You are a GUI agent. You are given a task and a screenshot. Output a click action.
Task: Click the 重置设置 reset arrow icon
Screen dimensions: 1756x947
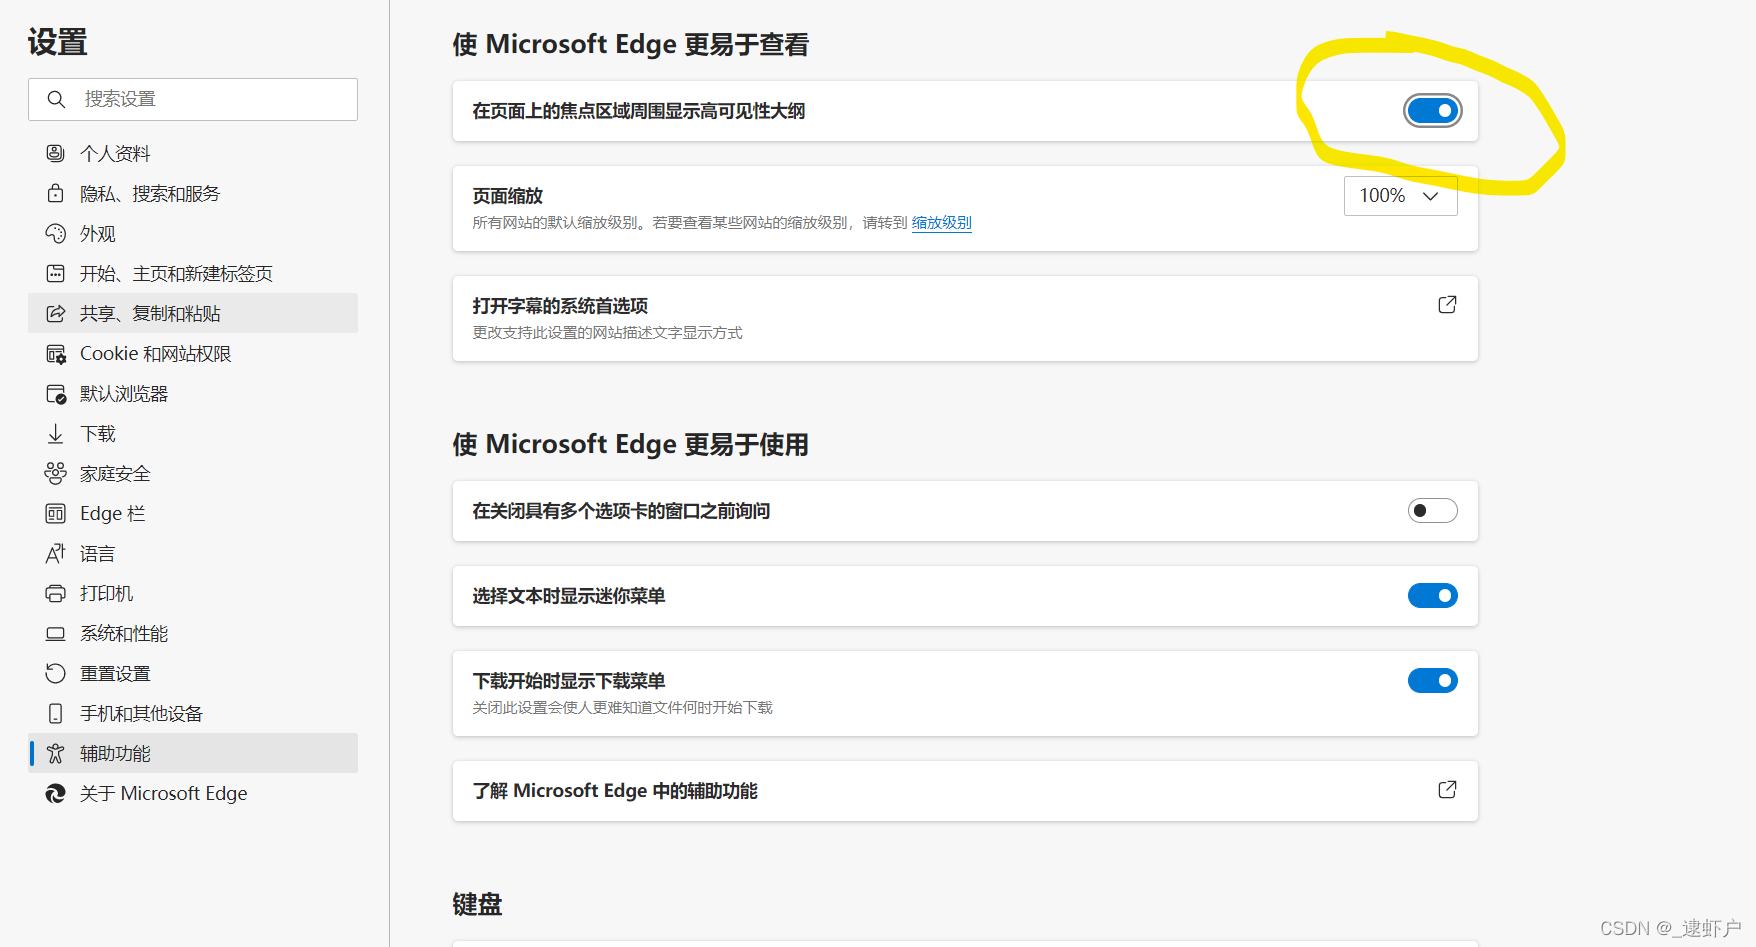click(56, 673)
